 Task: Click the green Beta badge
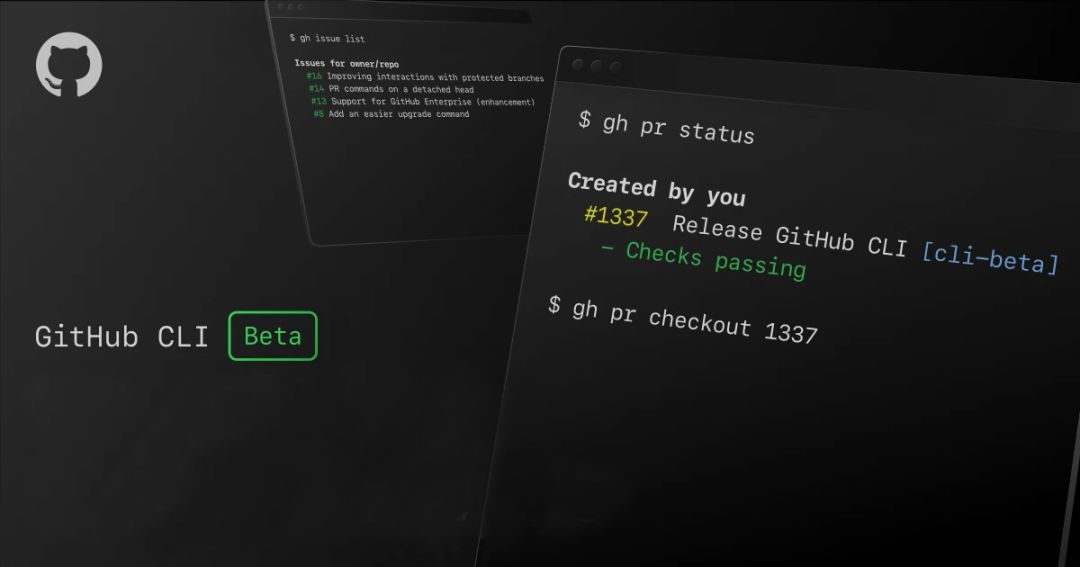(x=272, y=336)
